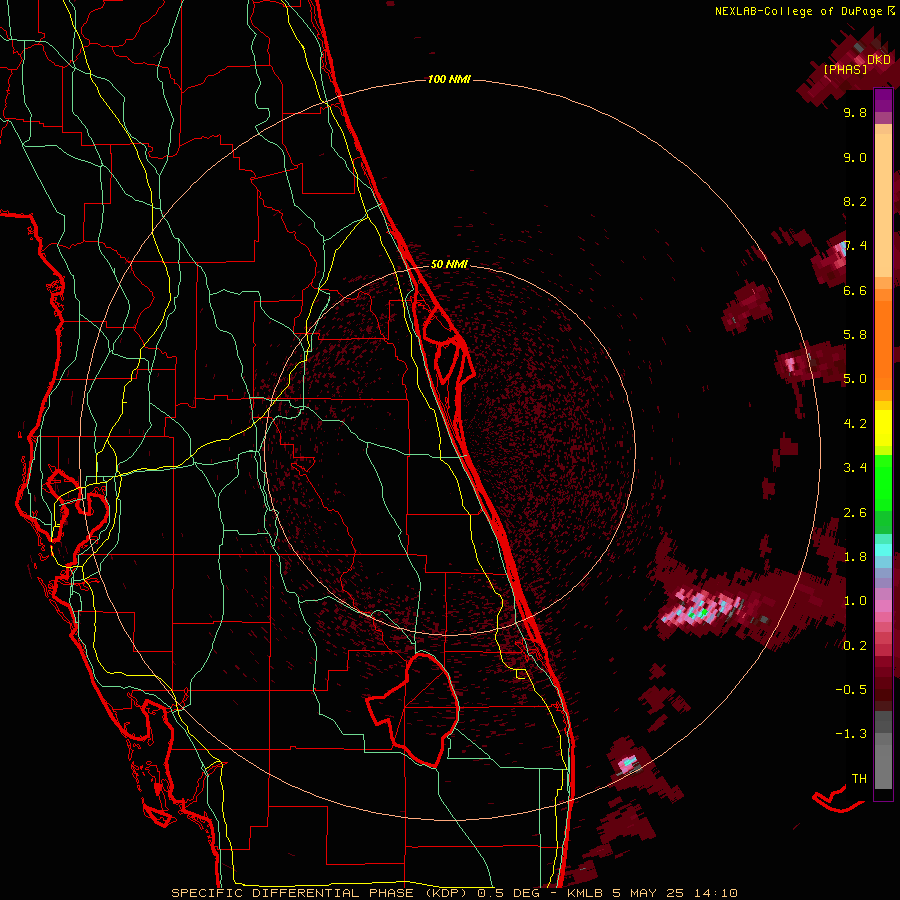This screenshot has width=900, height=900.
Task: Select the orange band on the color scale
Action: point(883,344)
